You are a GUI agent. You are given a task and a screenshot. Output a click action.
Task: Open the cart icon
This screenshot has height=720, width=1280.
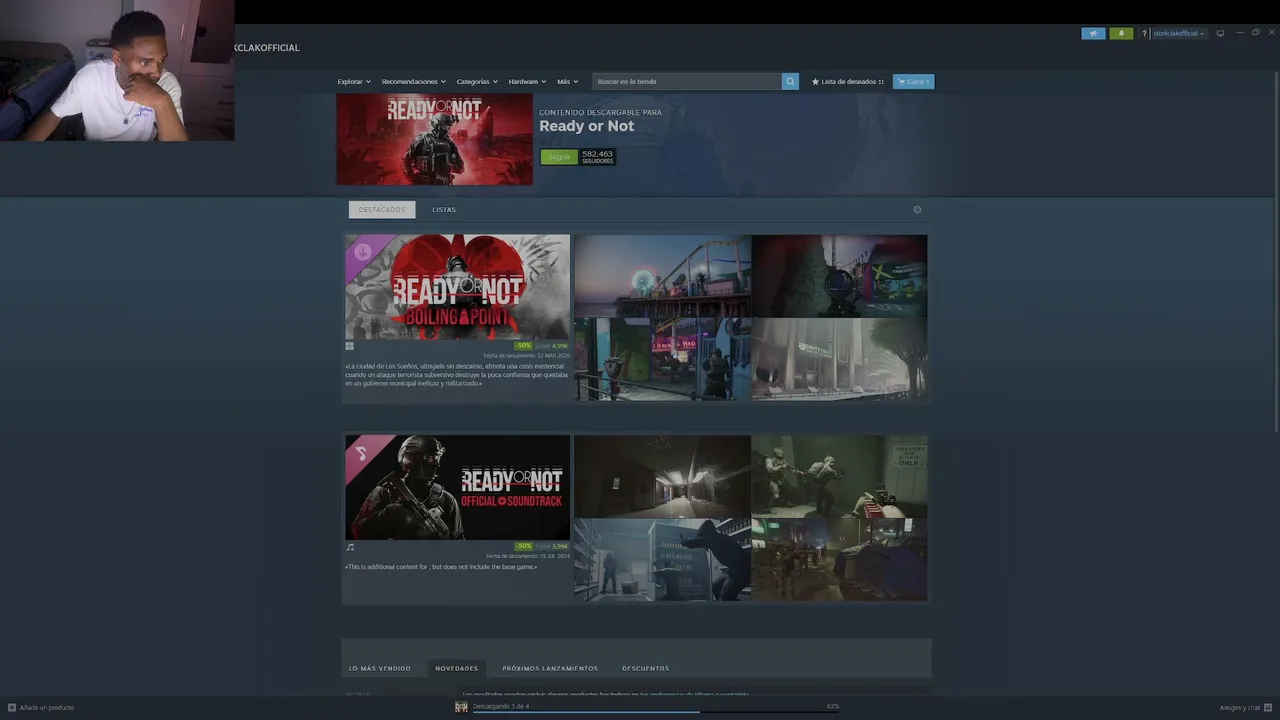901,82
